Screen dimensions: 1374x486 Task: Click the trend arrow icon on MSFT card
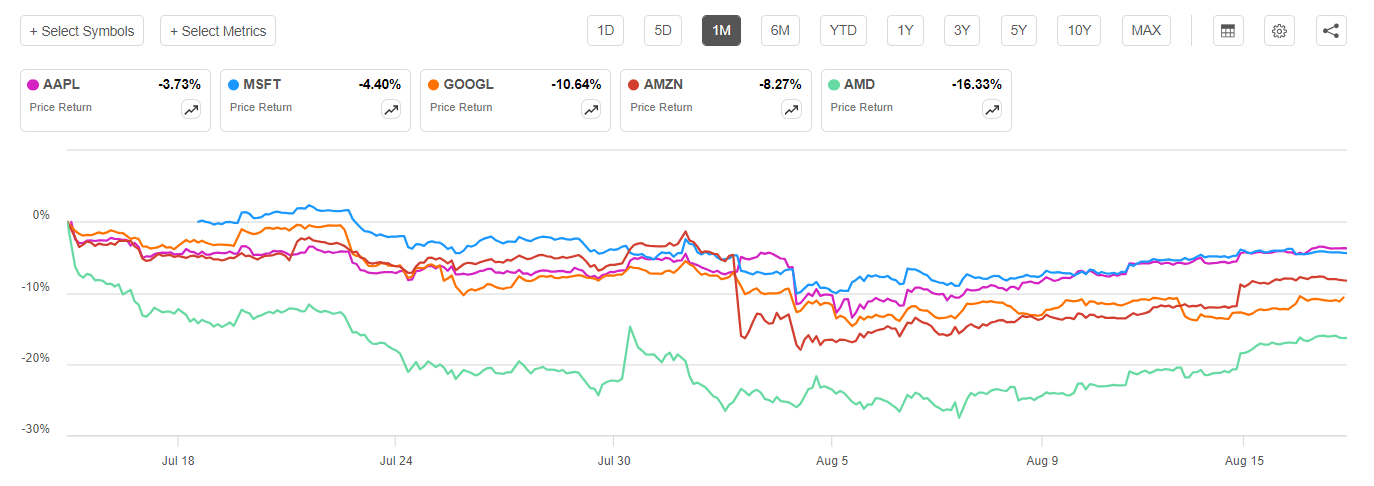(x=391, y=110)
